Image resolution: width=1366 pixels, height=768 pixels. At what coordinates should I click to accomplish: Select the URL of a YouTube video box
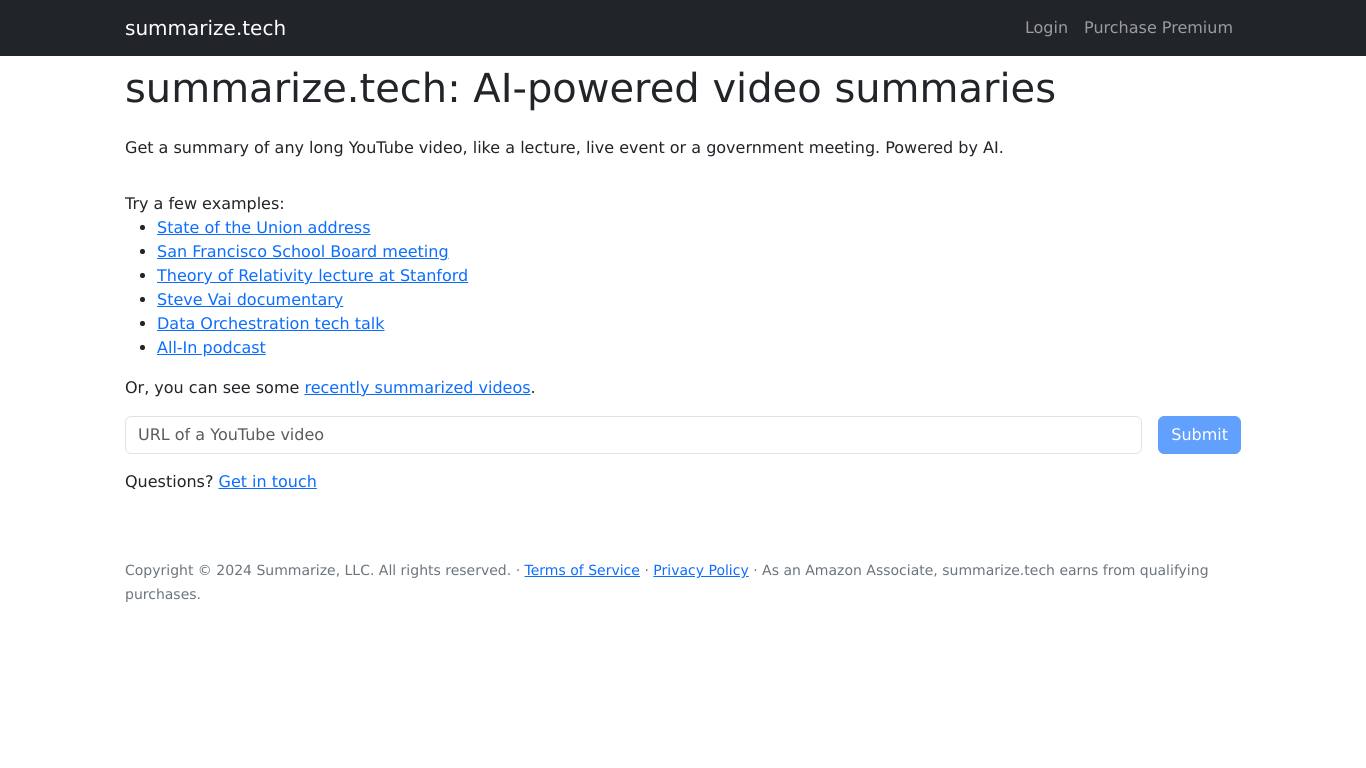(633, 434)
